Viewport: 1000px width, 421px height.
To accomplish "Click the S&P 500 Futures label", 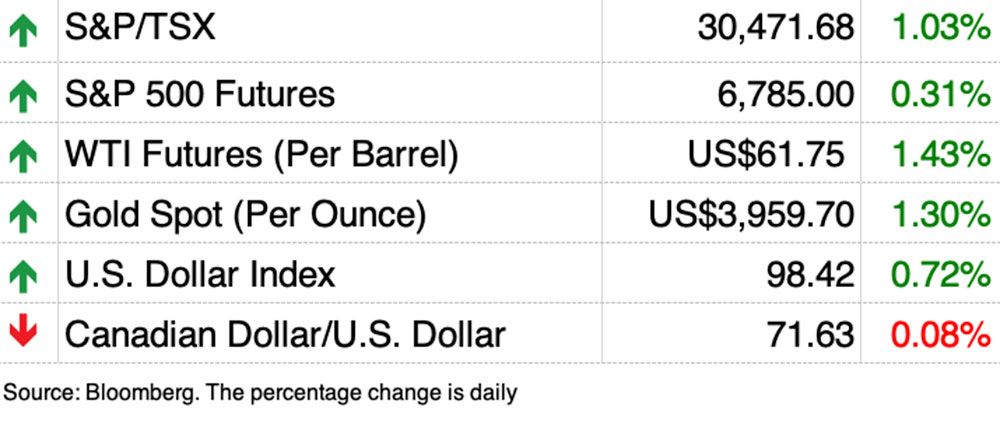I will tap(200, 94).
